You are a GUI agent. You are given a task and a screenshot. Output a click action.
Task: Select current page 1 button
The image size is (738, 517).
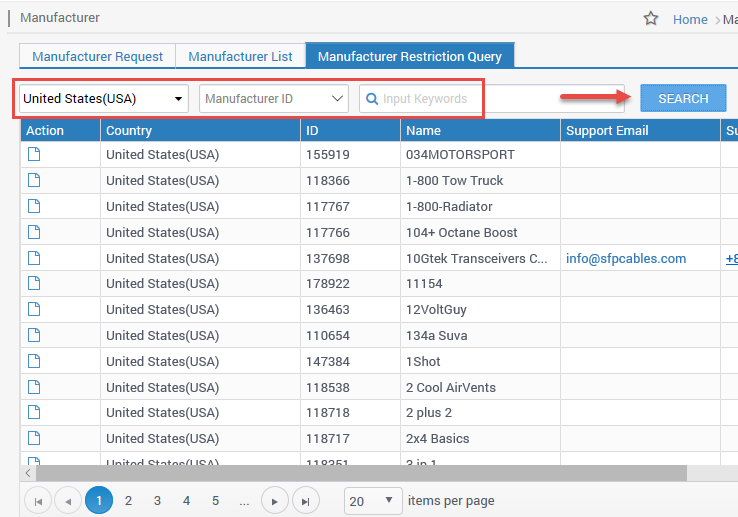[99, 501]
